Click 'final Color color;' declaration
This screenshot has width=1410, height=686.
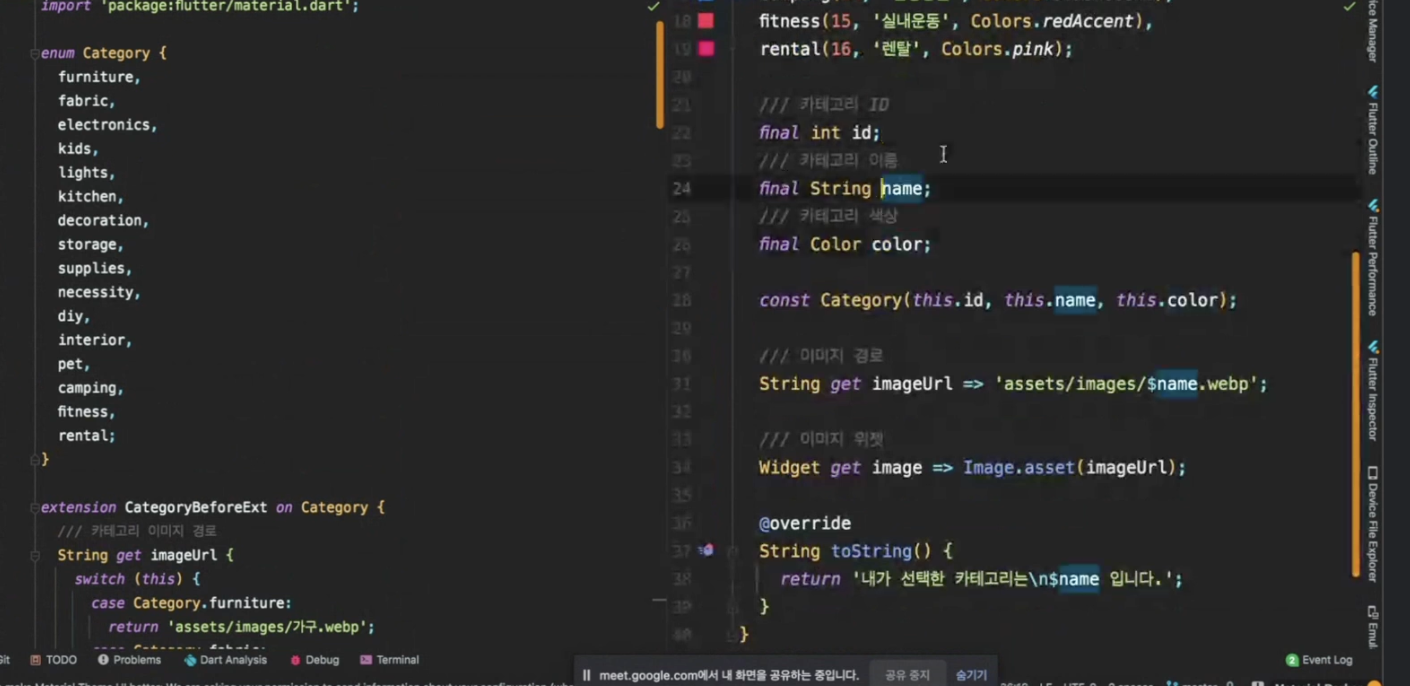tap(845, 244)
